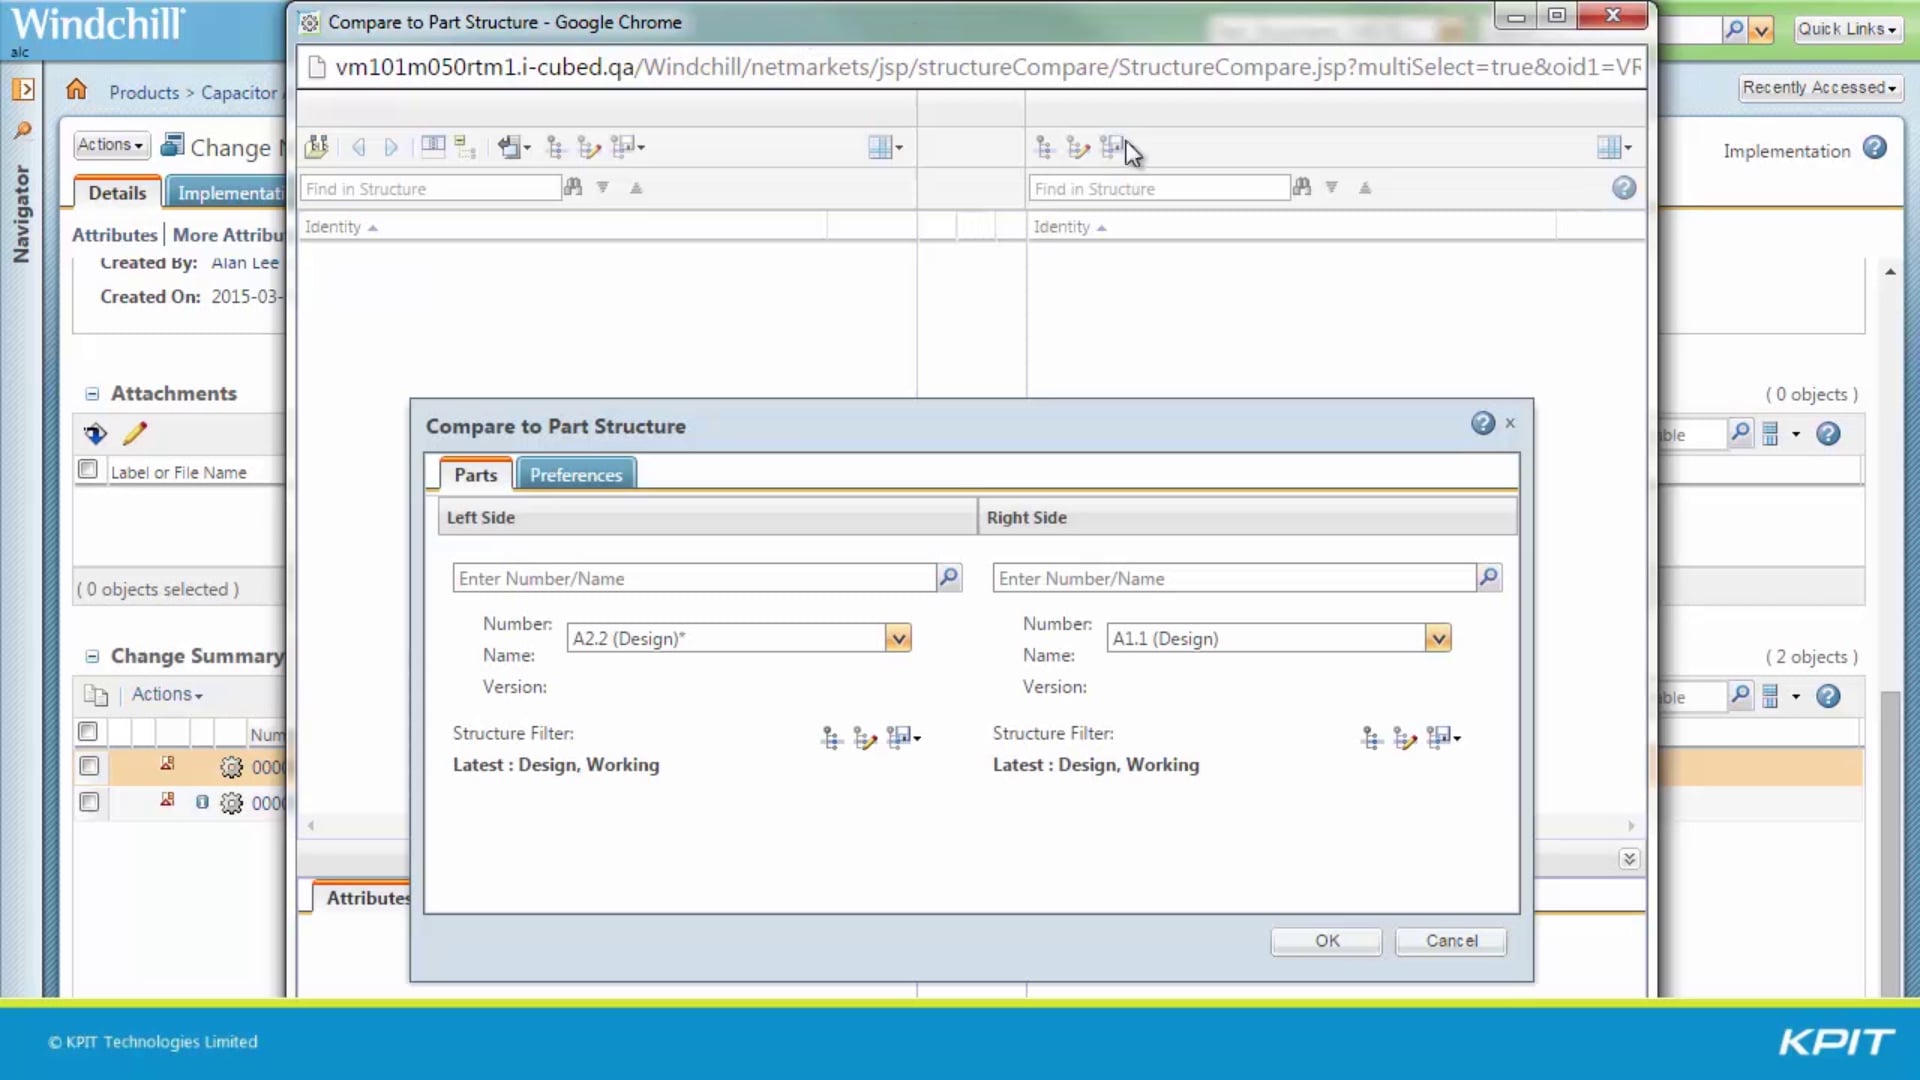Click the previous arrow in compare toolbar

pos(358,148)
